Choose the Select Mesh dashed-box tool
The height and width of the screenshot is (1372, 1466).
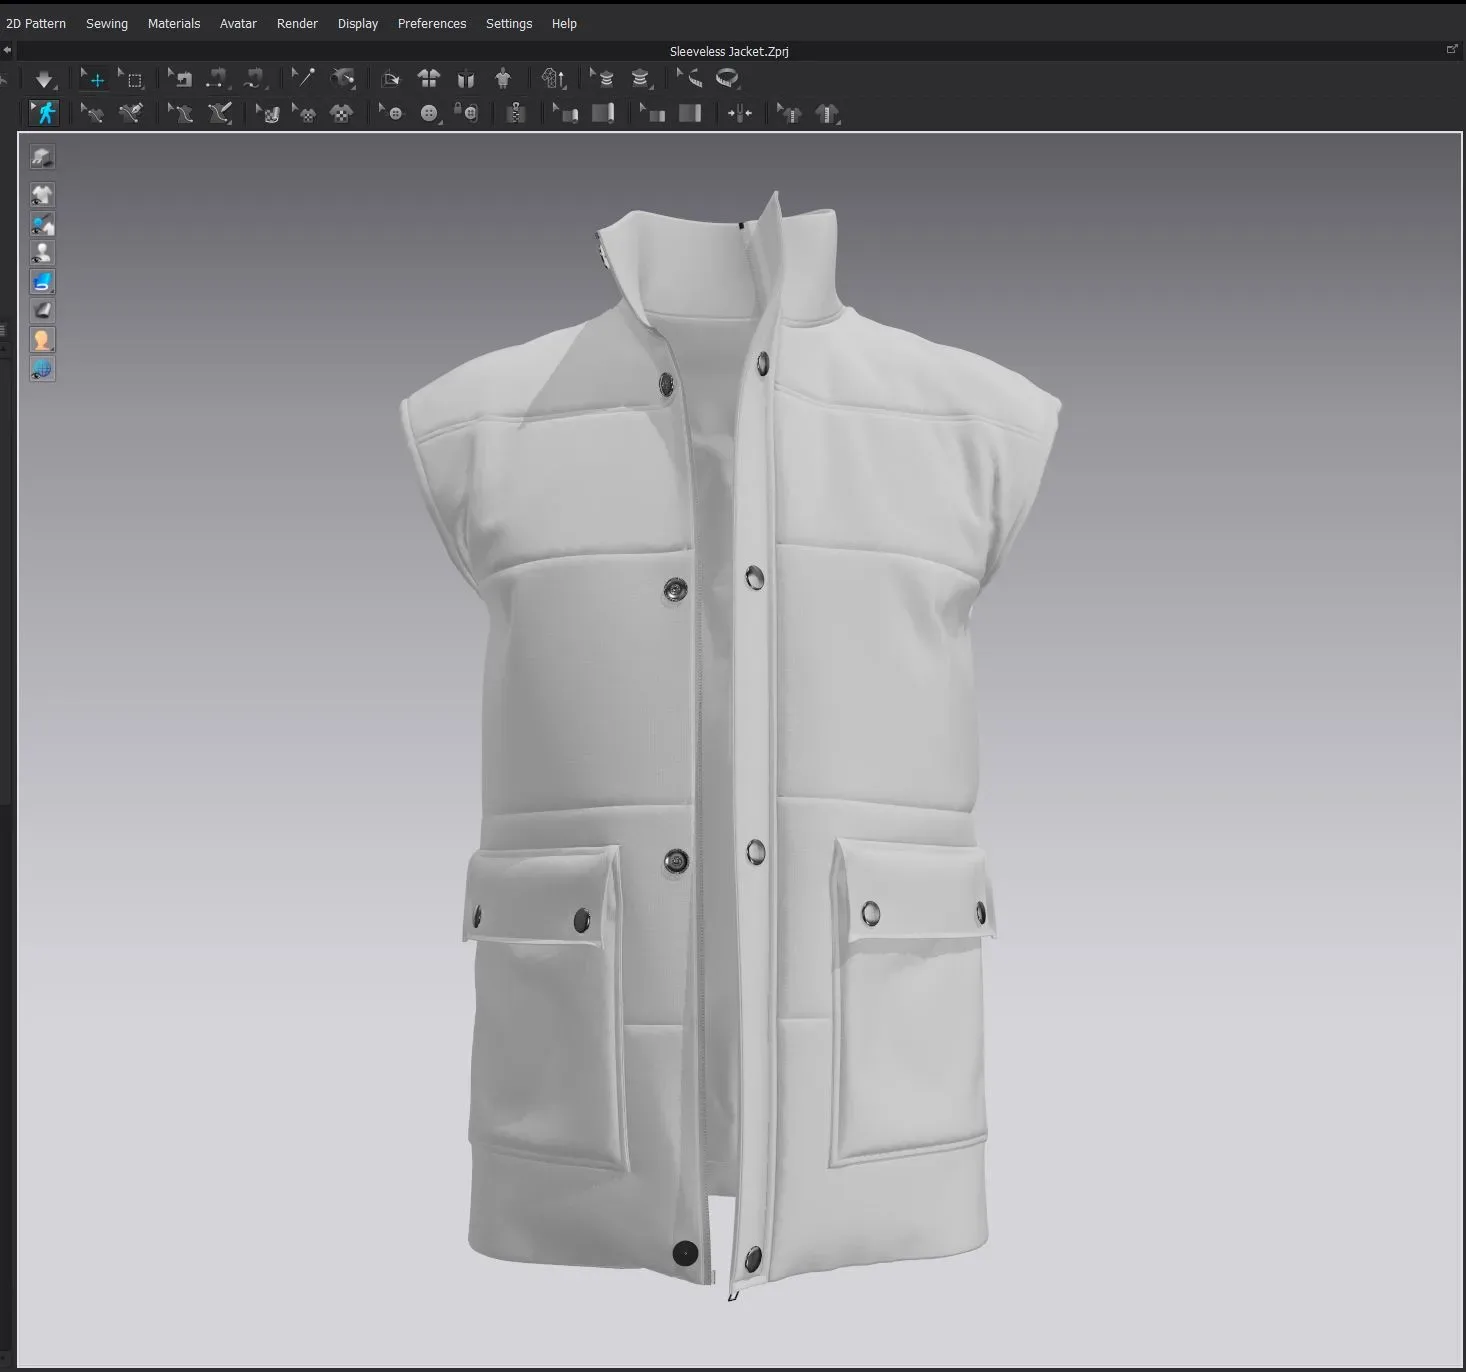tap(132, 79)
